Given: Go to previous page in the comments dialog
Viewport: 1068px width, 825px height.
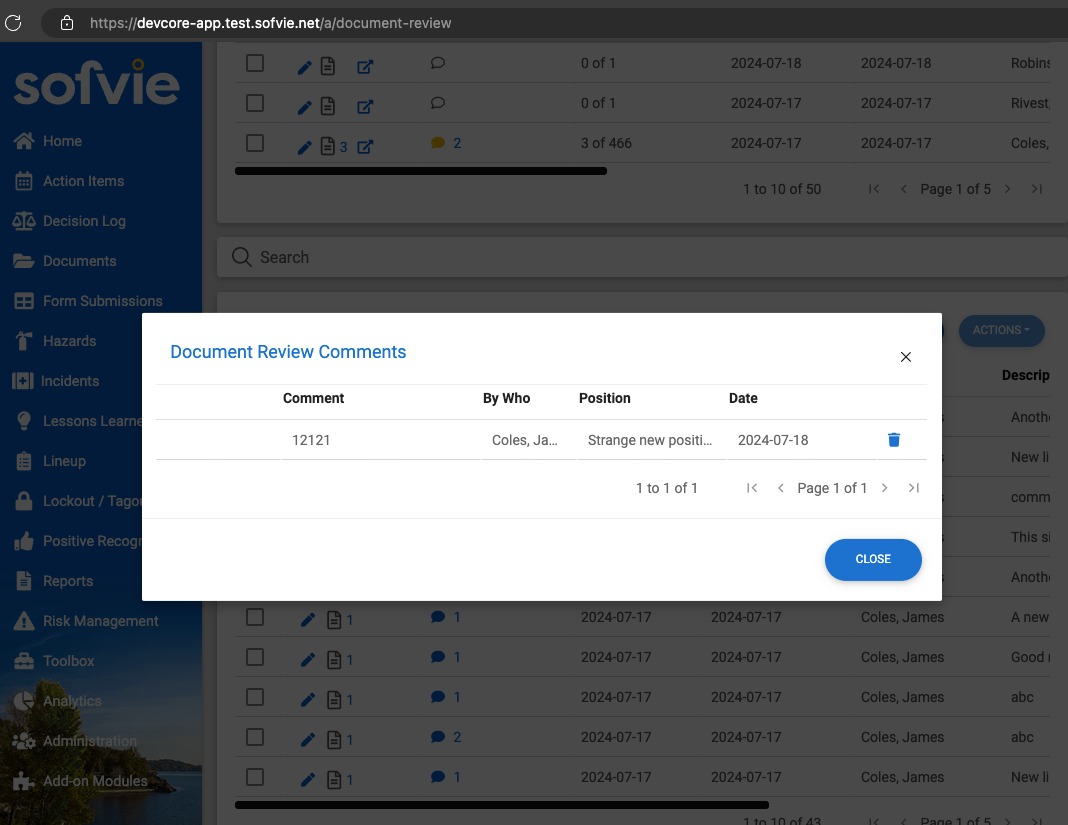Looking at the screenshot, I should (x=781, y=488).
